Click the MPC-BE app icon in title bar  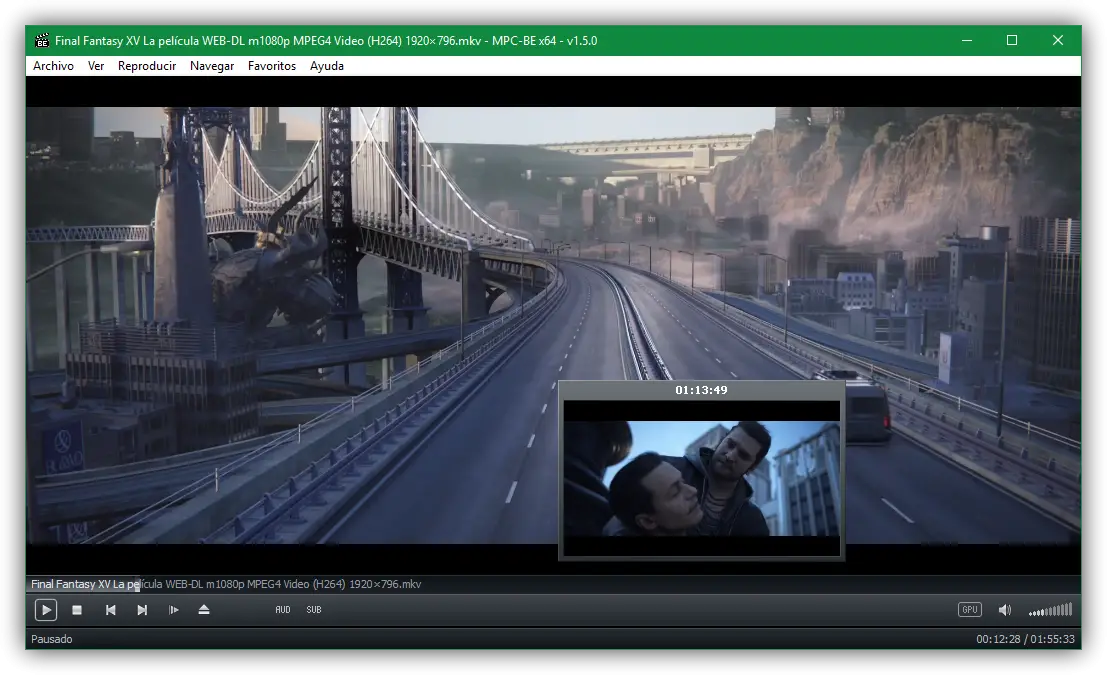[42, 40]
